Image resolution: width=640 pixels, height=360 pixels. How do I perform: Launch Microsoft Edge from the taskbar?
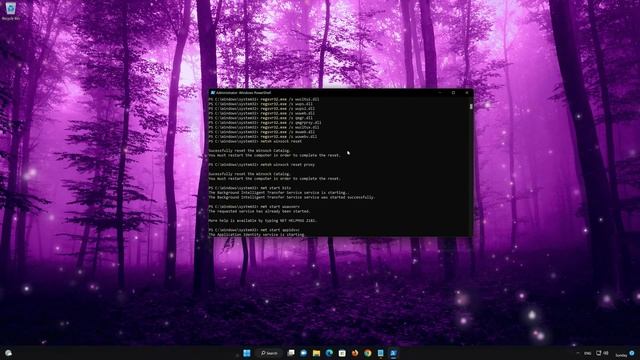pos(329,353)
